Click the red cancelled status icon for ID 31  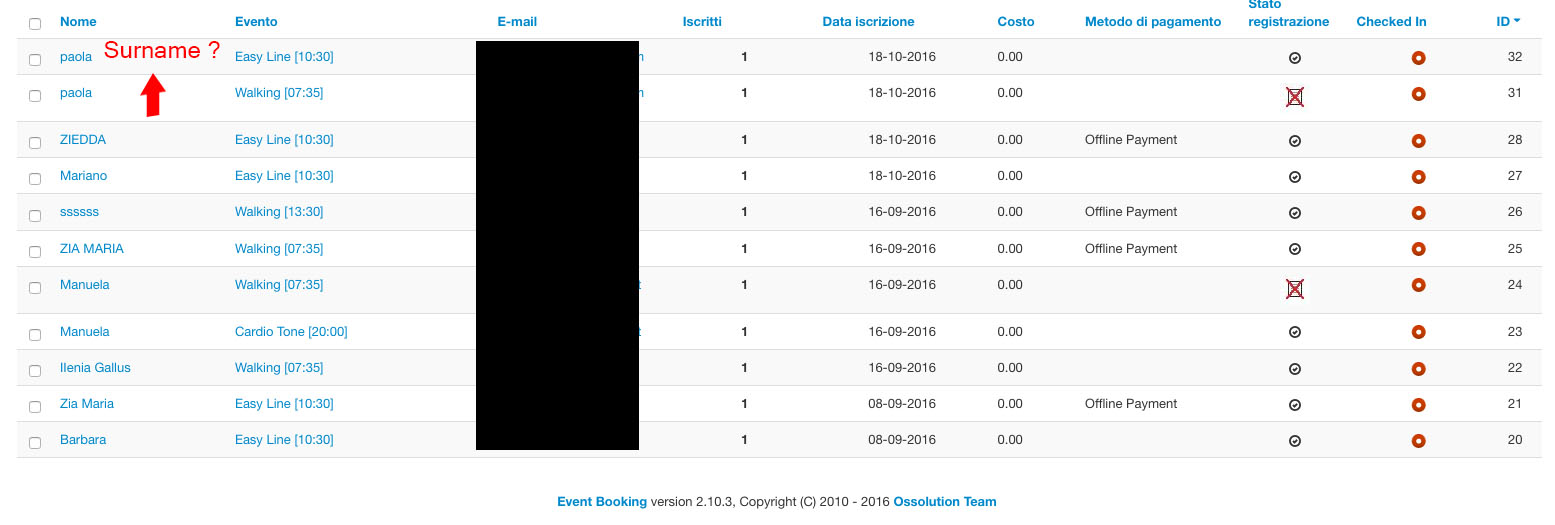coord(1294,97)
